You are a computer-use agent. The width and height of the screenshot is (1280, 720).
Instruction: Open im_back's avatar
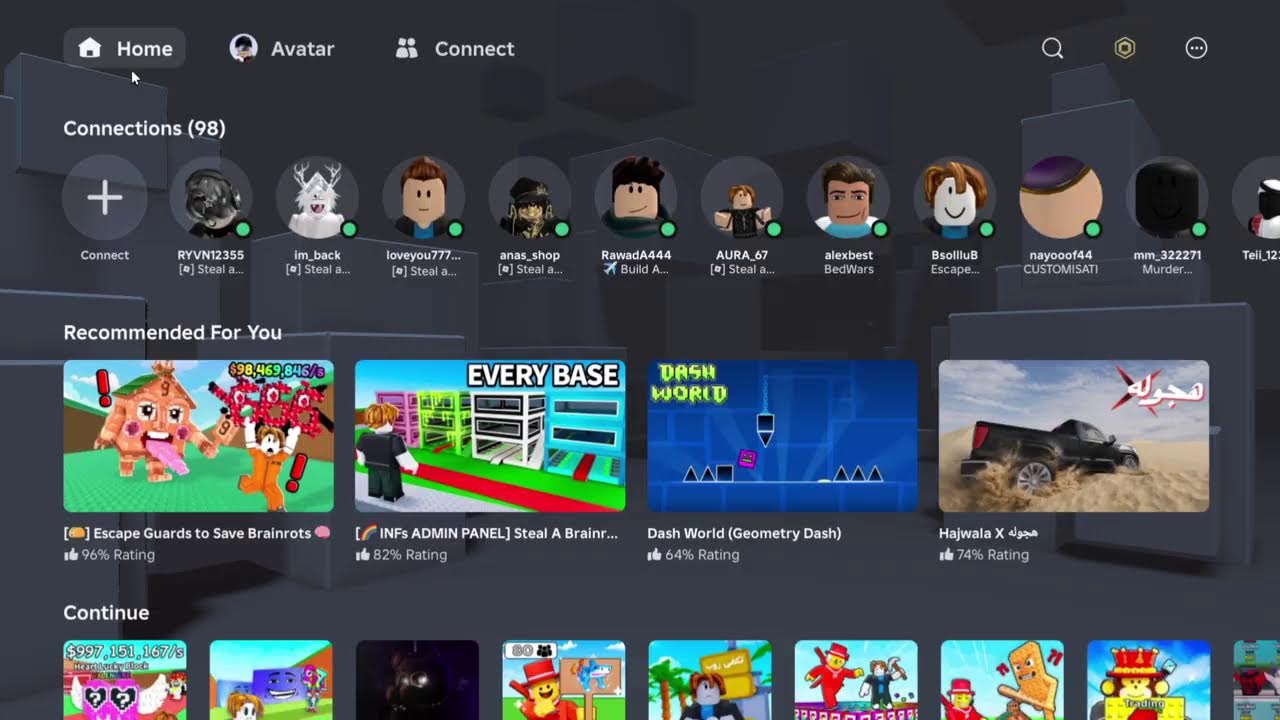tap(317, 197)
